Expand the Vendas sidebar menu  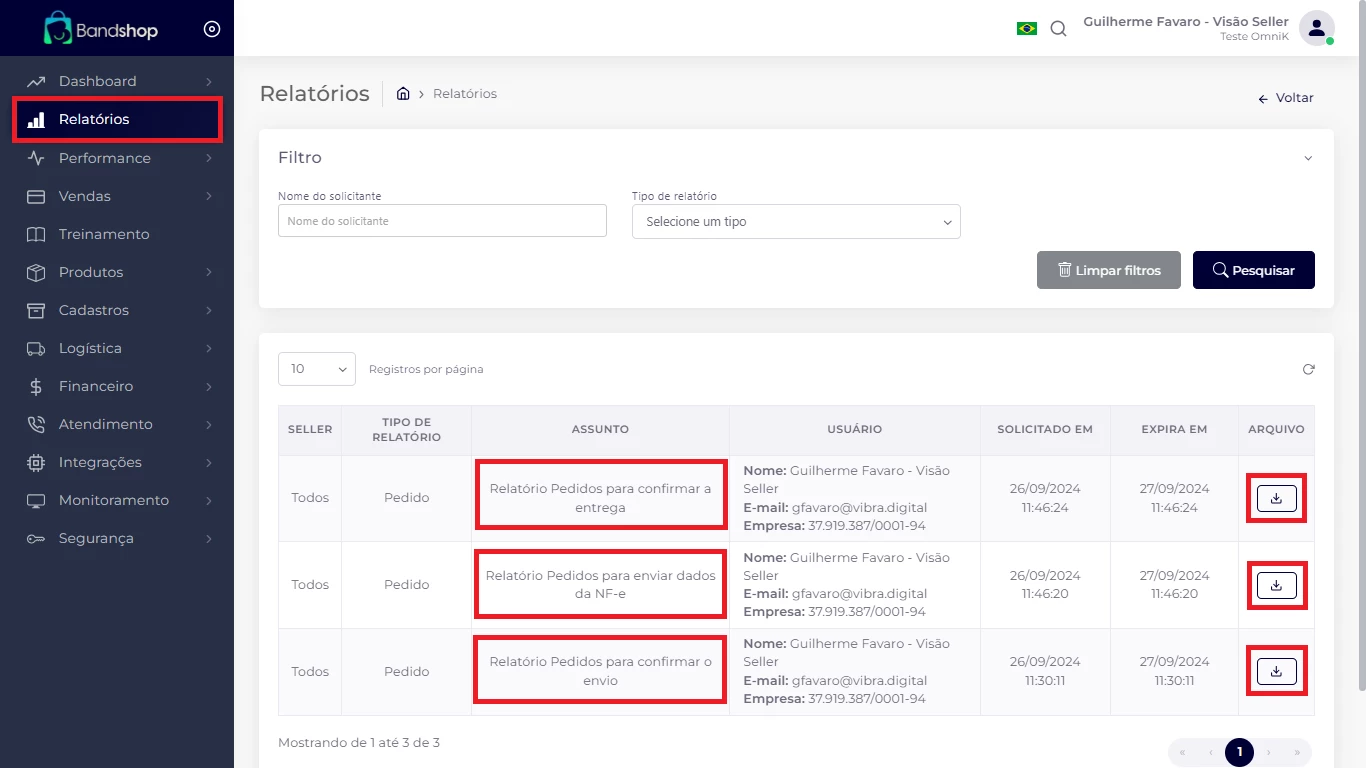tap(120, 196)
